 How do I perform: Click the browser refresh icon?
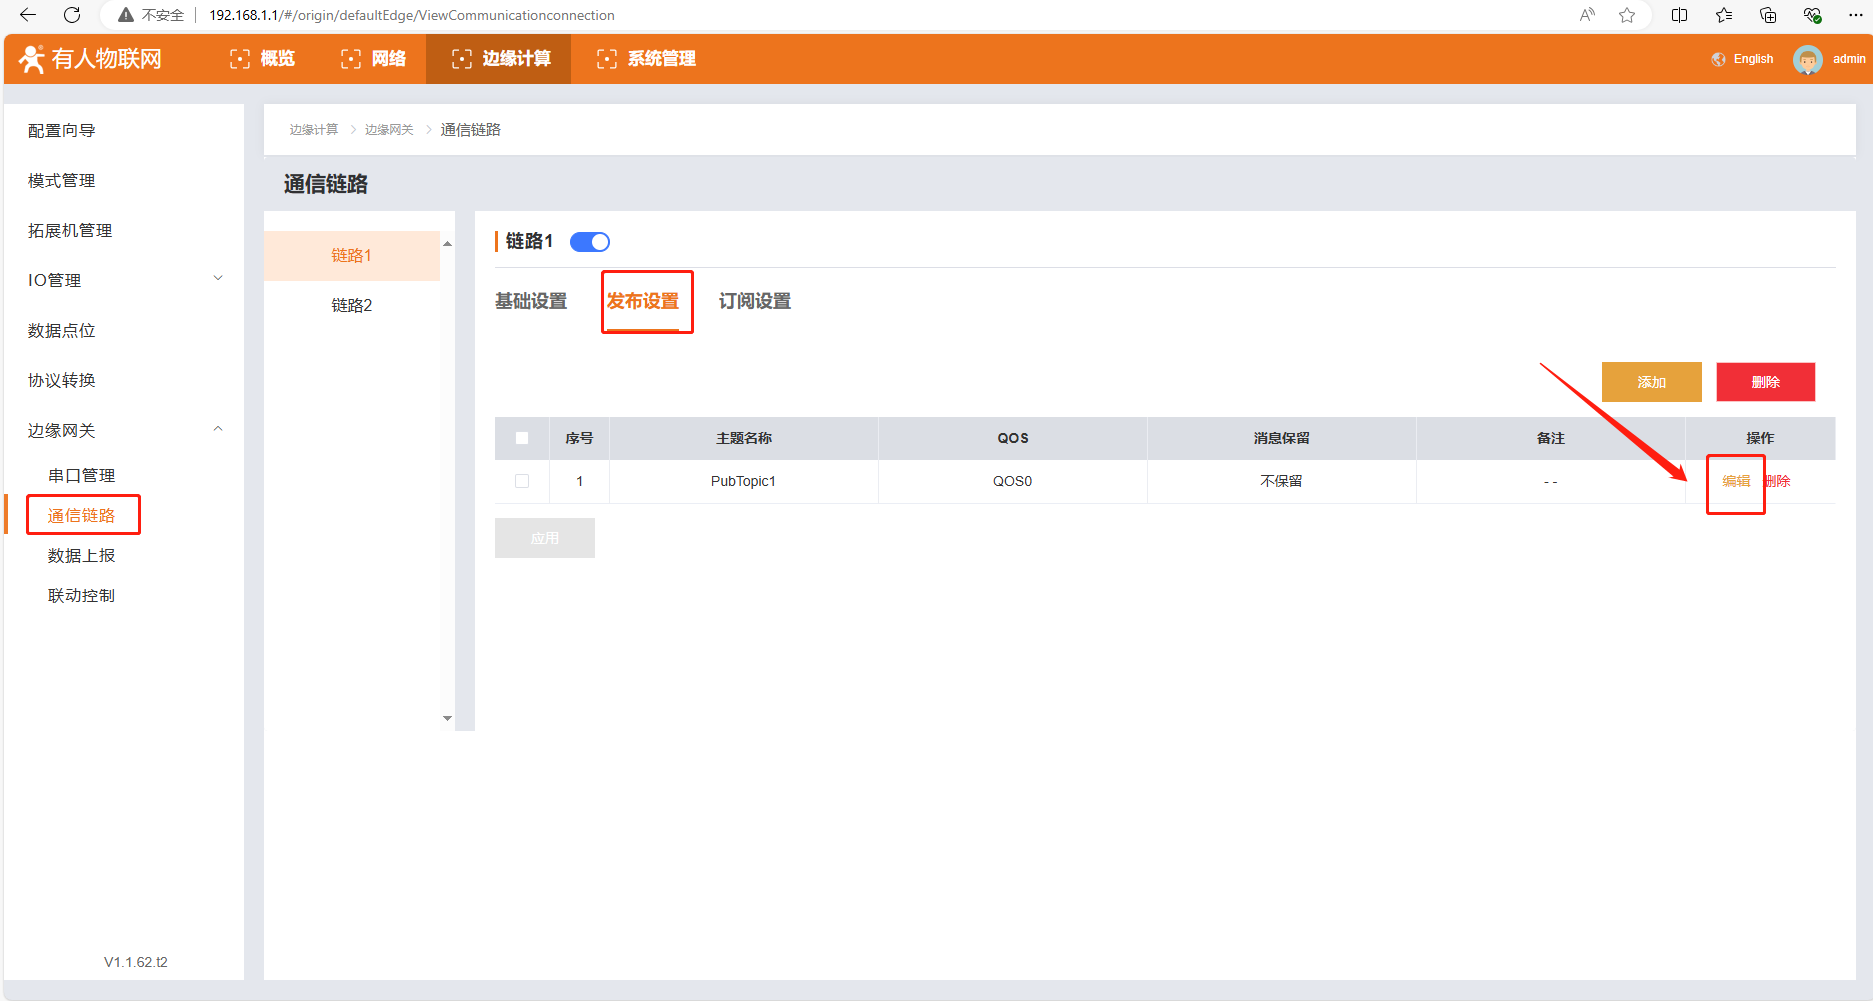72,15
